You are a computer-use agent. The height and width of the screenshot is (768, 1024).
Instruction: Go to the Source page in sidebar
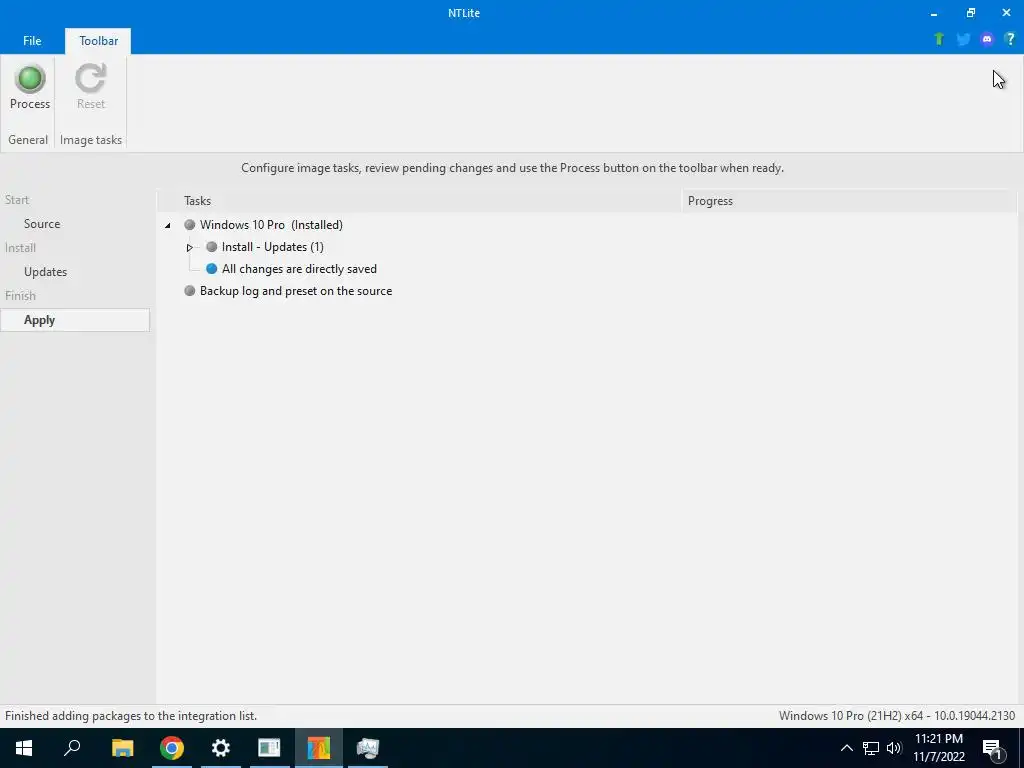tap(42, 223)
